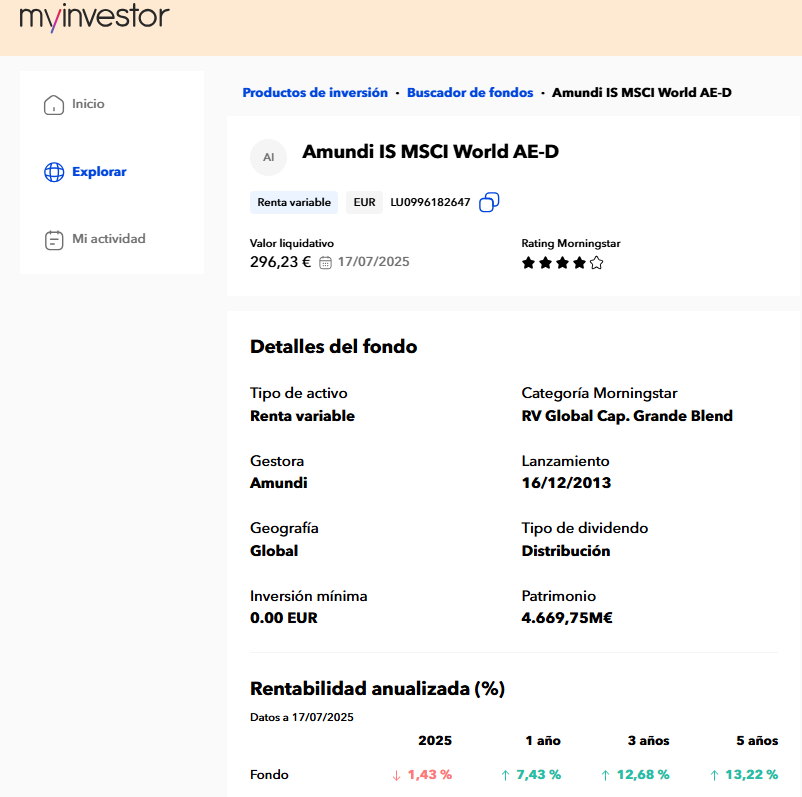Click the category RV Global Cap. Grande Blend
Image resolution: width=802 pixels, height=797 pixels.
627,416
